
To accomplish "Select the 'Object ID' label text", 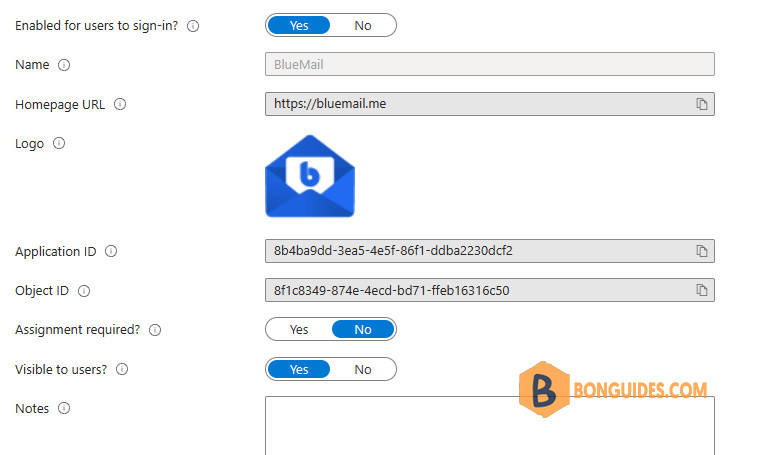I will (42, 291).
